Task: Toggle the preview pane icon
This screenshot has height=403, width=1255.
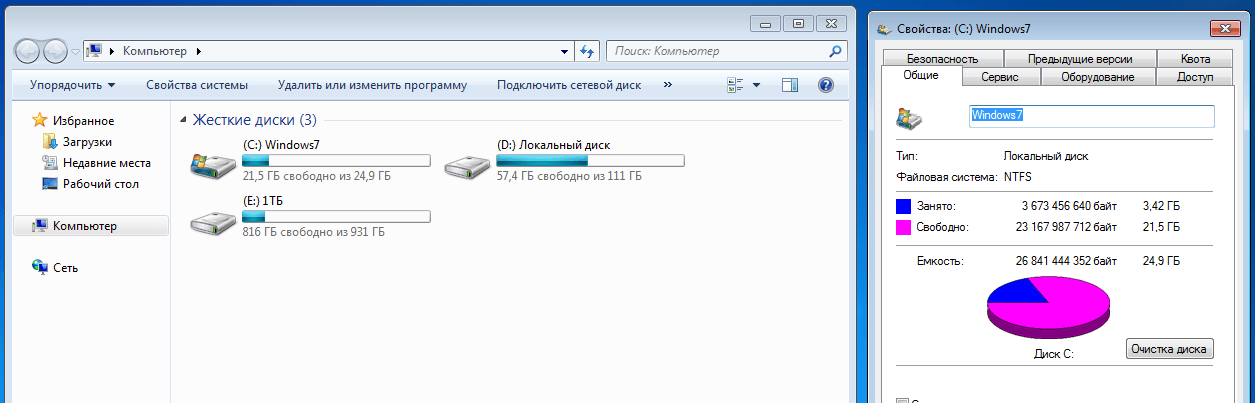Action: [790, 85]
